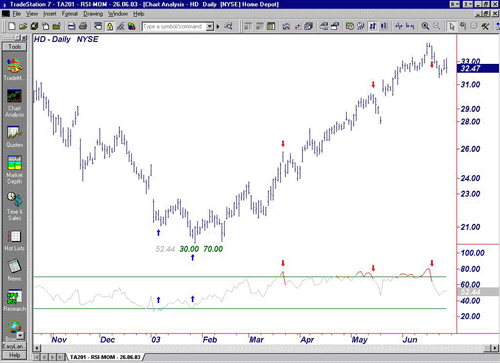This screenshot has width=500, height=363.
Task: Open the Insert menu
Action: tap(50, 14)
